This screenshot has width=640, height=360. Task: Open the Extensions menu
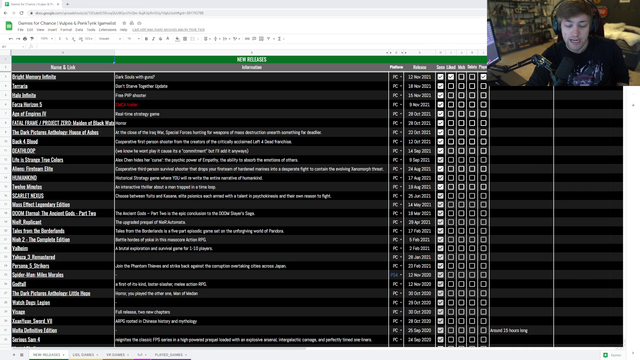tap(107, 30)
